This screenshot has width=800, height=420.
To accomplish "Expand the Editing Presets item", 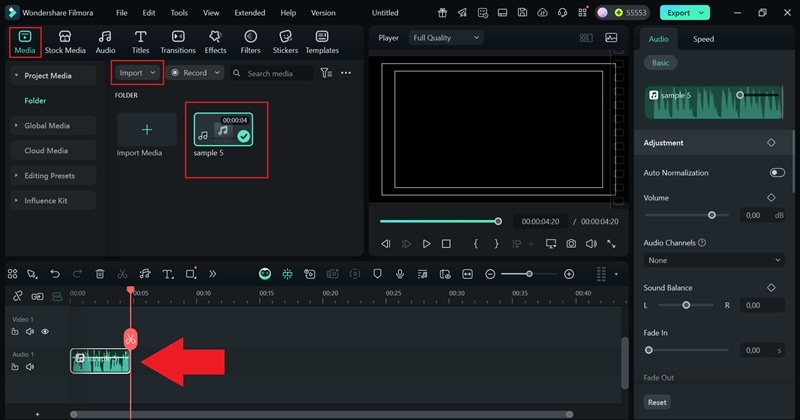I will [16, 176].
